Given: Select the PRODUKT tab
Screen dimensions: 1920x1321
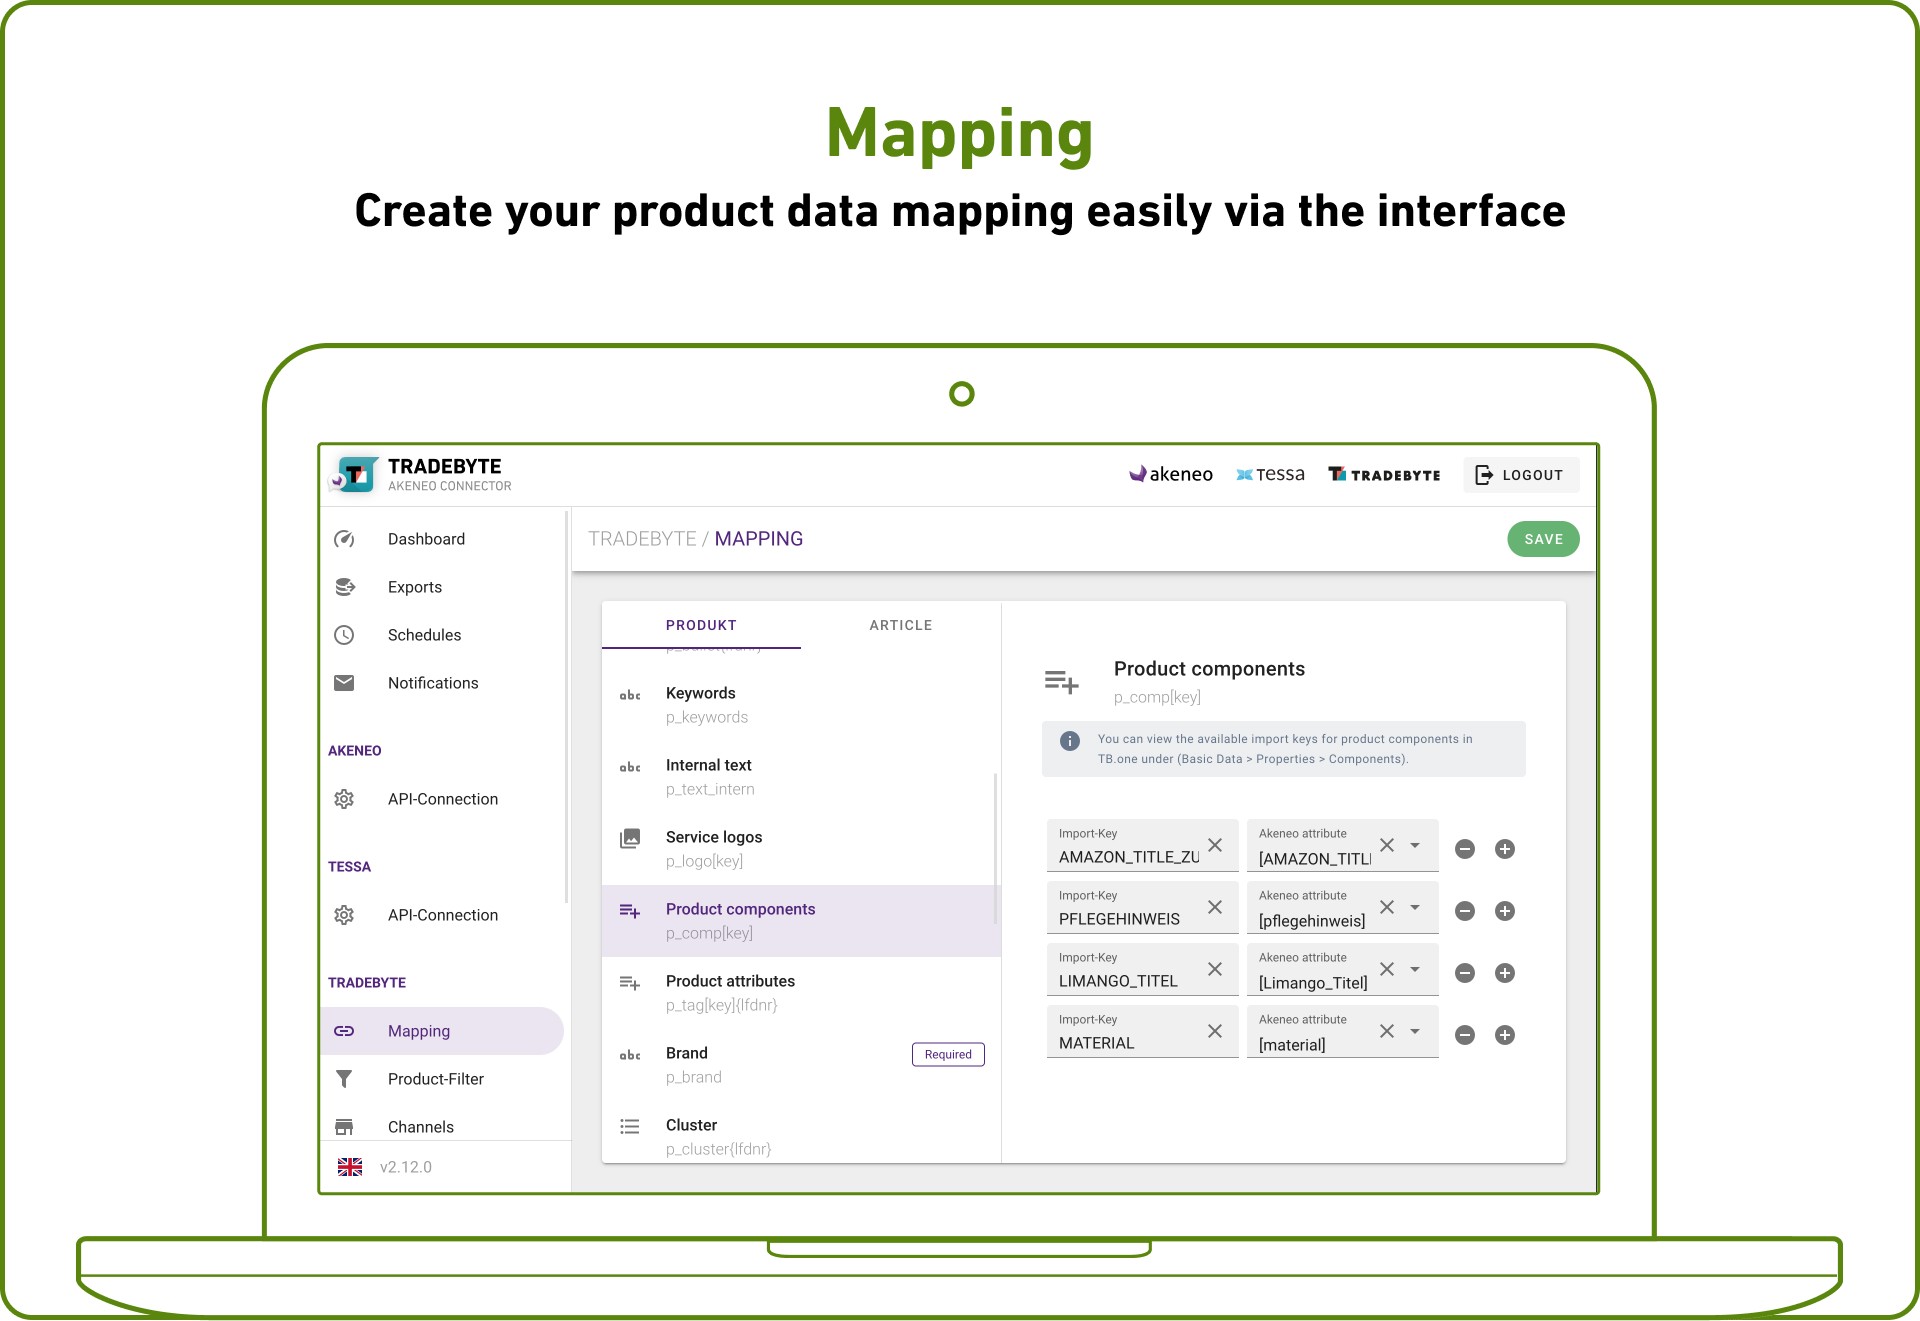Looking at the screenshot, I should pyautogui.click(x=701, y=625).
